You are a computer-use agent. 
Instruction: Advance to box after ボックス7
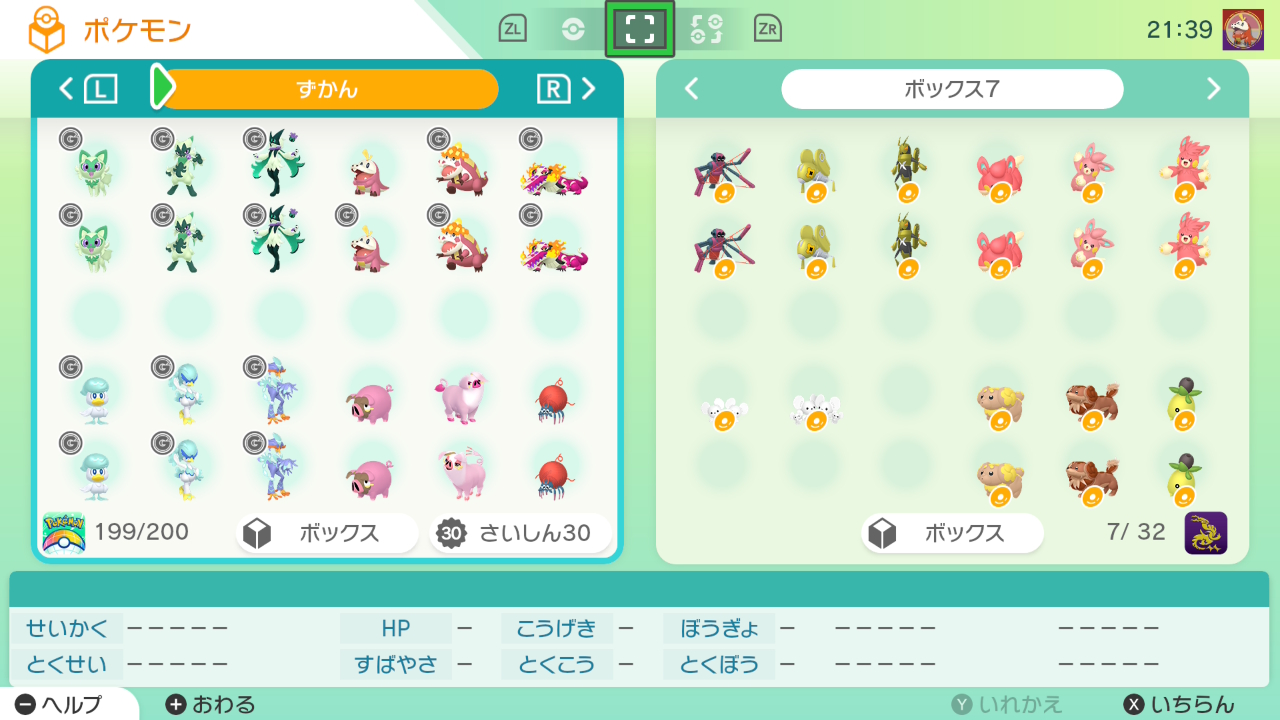[1214, 89]
